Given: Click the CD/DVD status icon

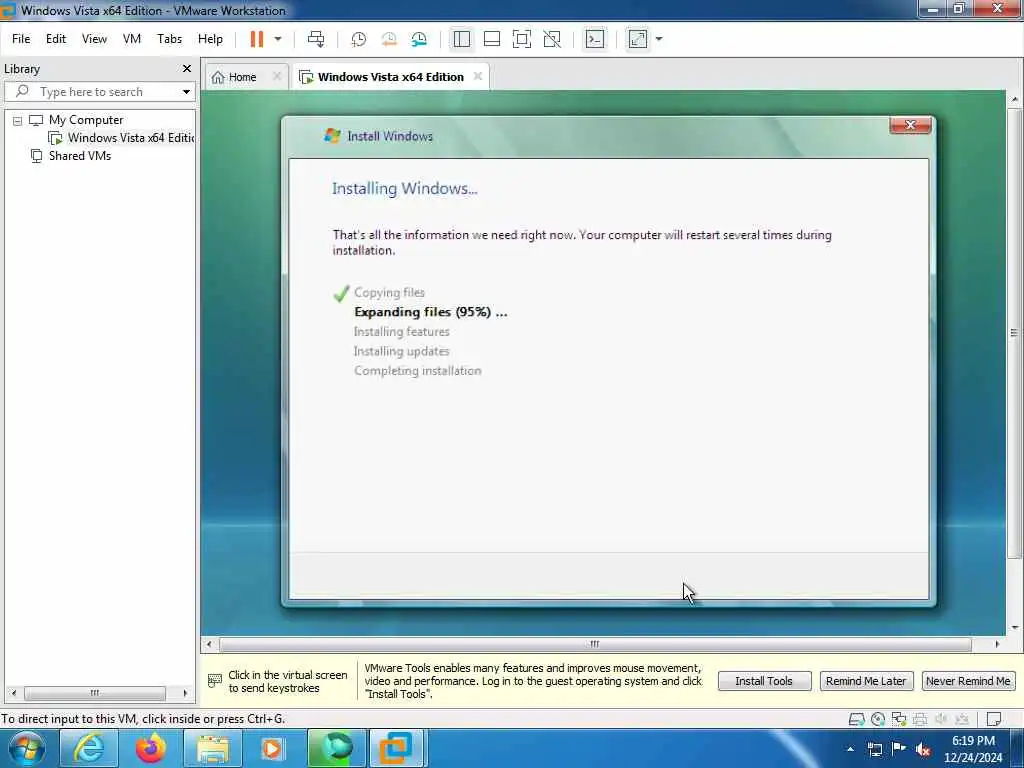Looking at the screenshot, I should (878, 720).
